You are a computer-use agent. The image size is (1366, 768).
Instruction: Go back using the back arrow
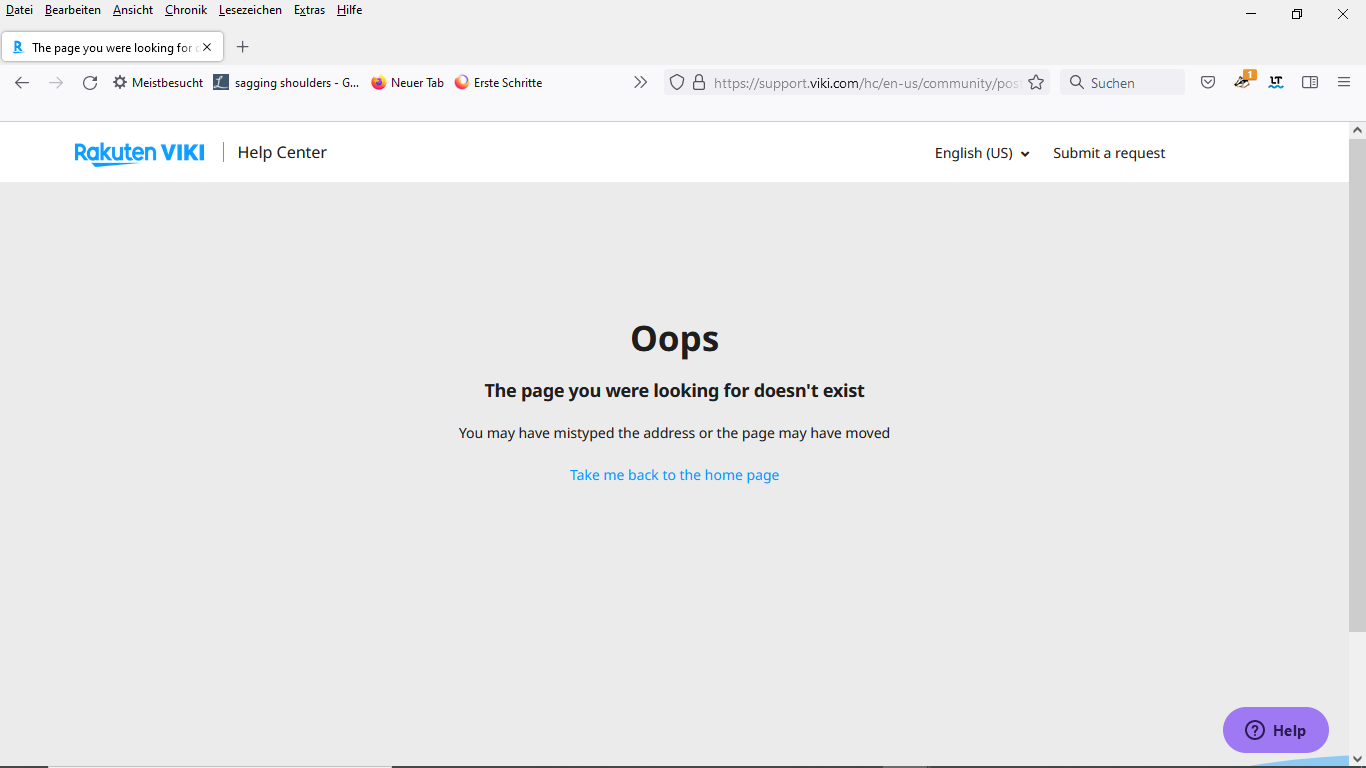[22, 83]
